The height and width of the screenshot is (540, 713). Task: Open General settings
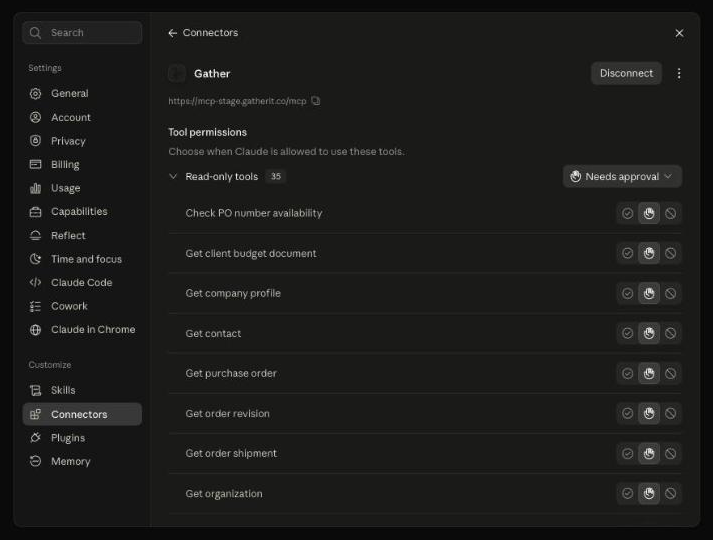tap(82, 94)
